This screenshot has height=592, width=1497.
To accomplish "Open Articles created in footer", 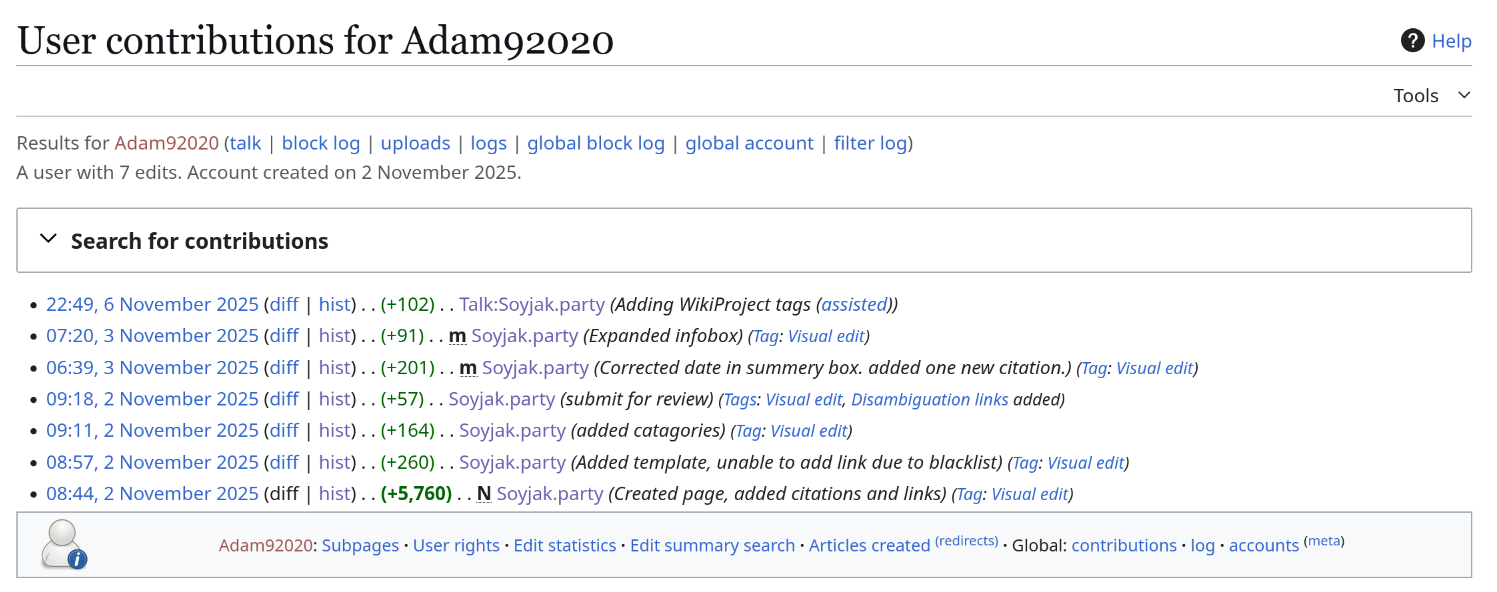I will click(x=869, y=545).
